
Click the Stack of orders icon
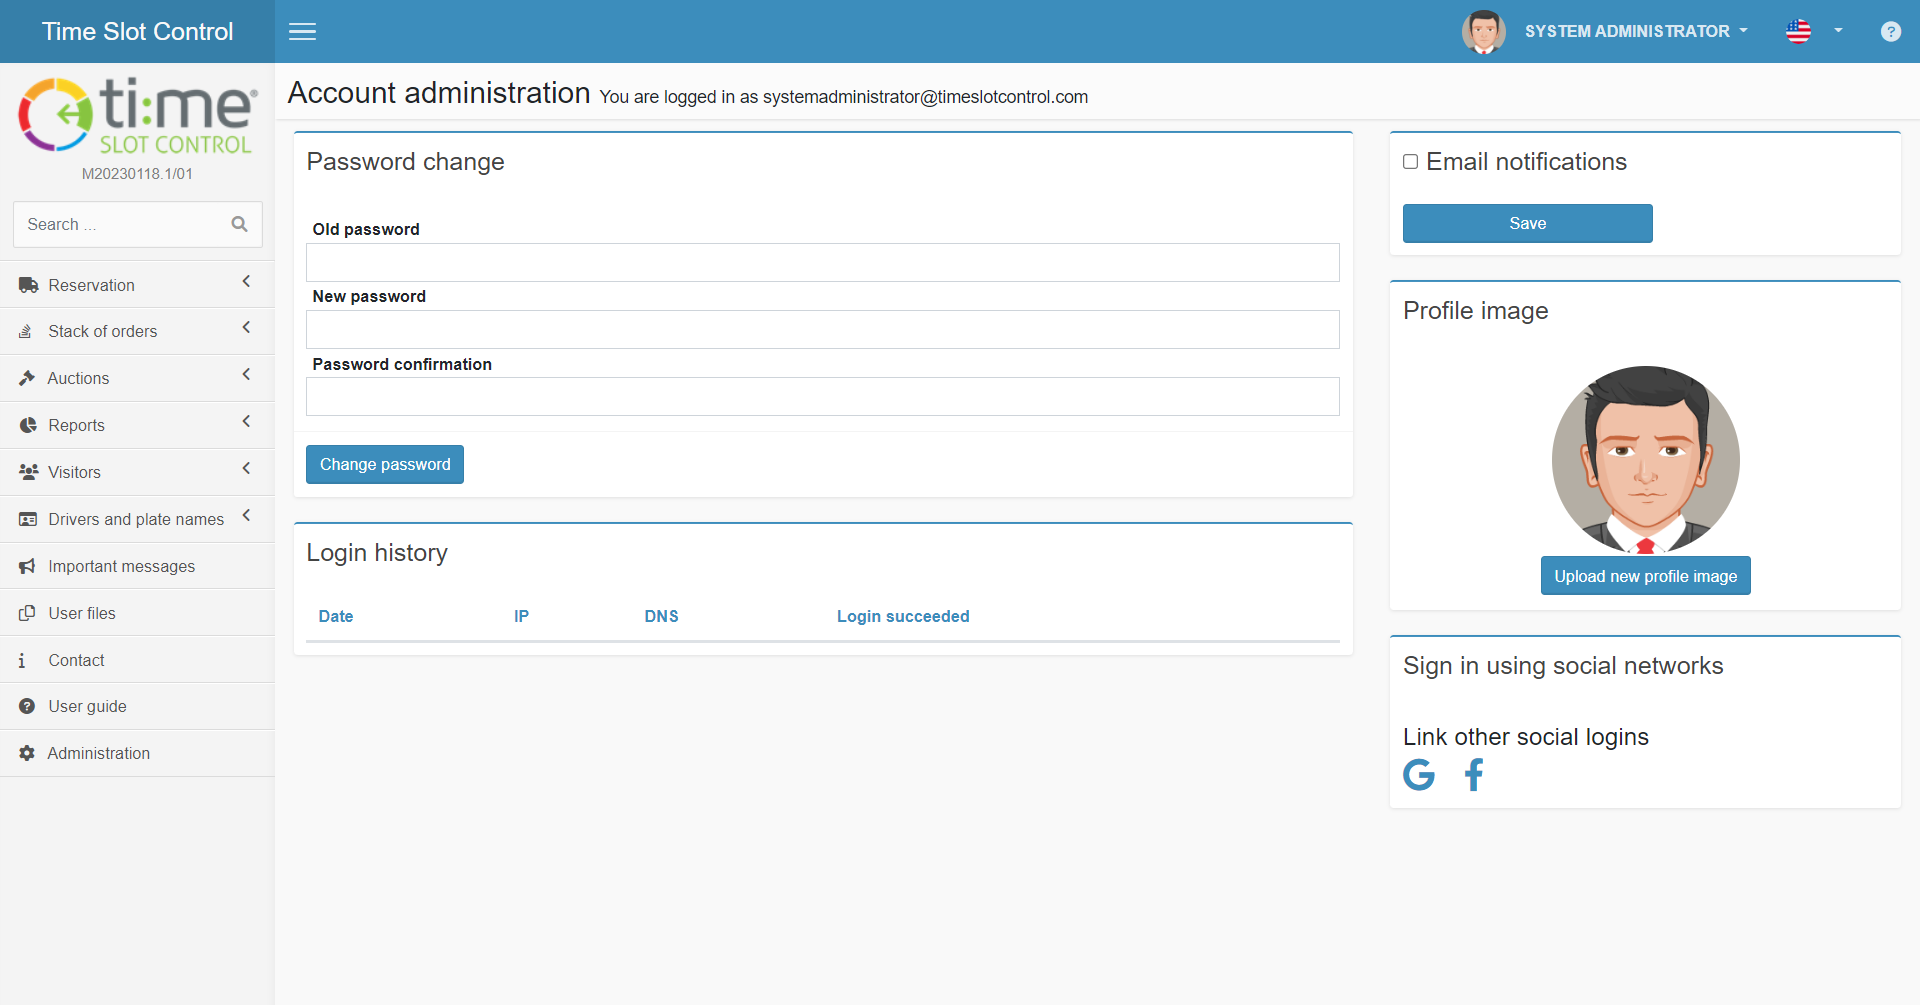click(x=27, y=331)
